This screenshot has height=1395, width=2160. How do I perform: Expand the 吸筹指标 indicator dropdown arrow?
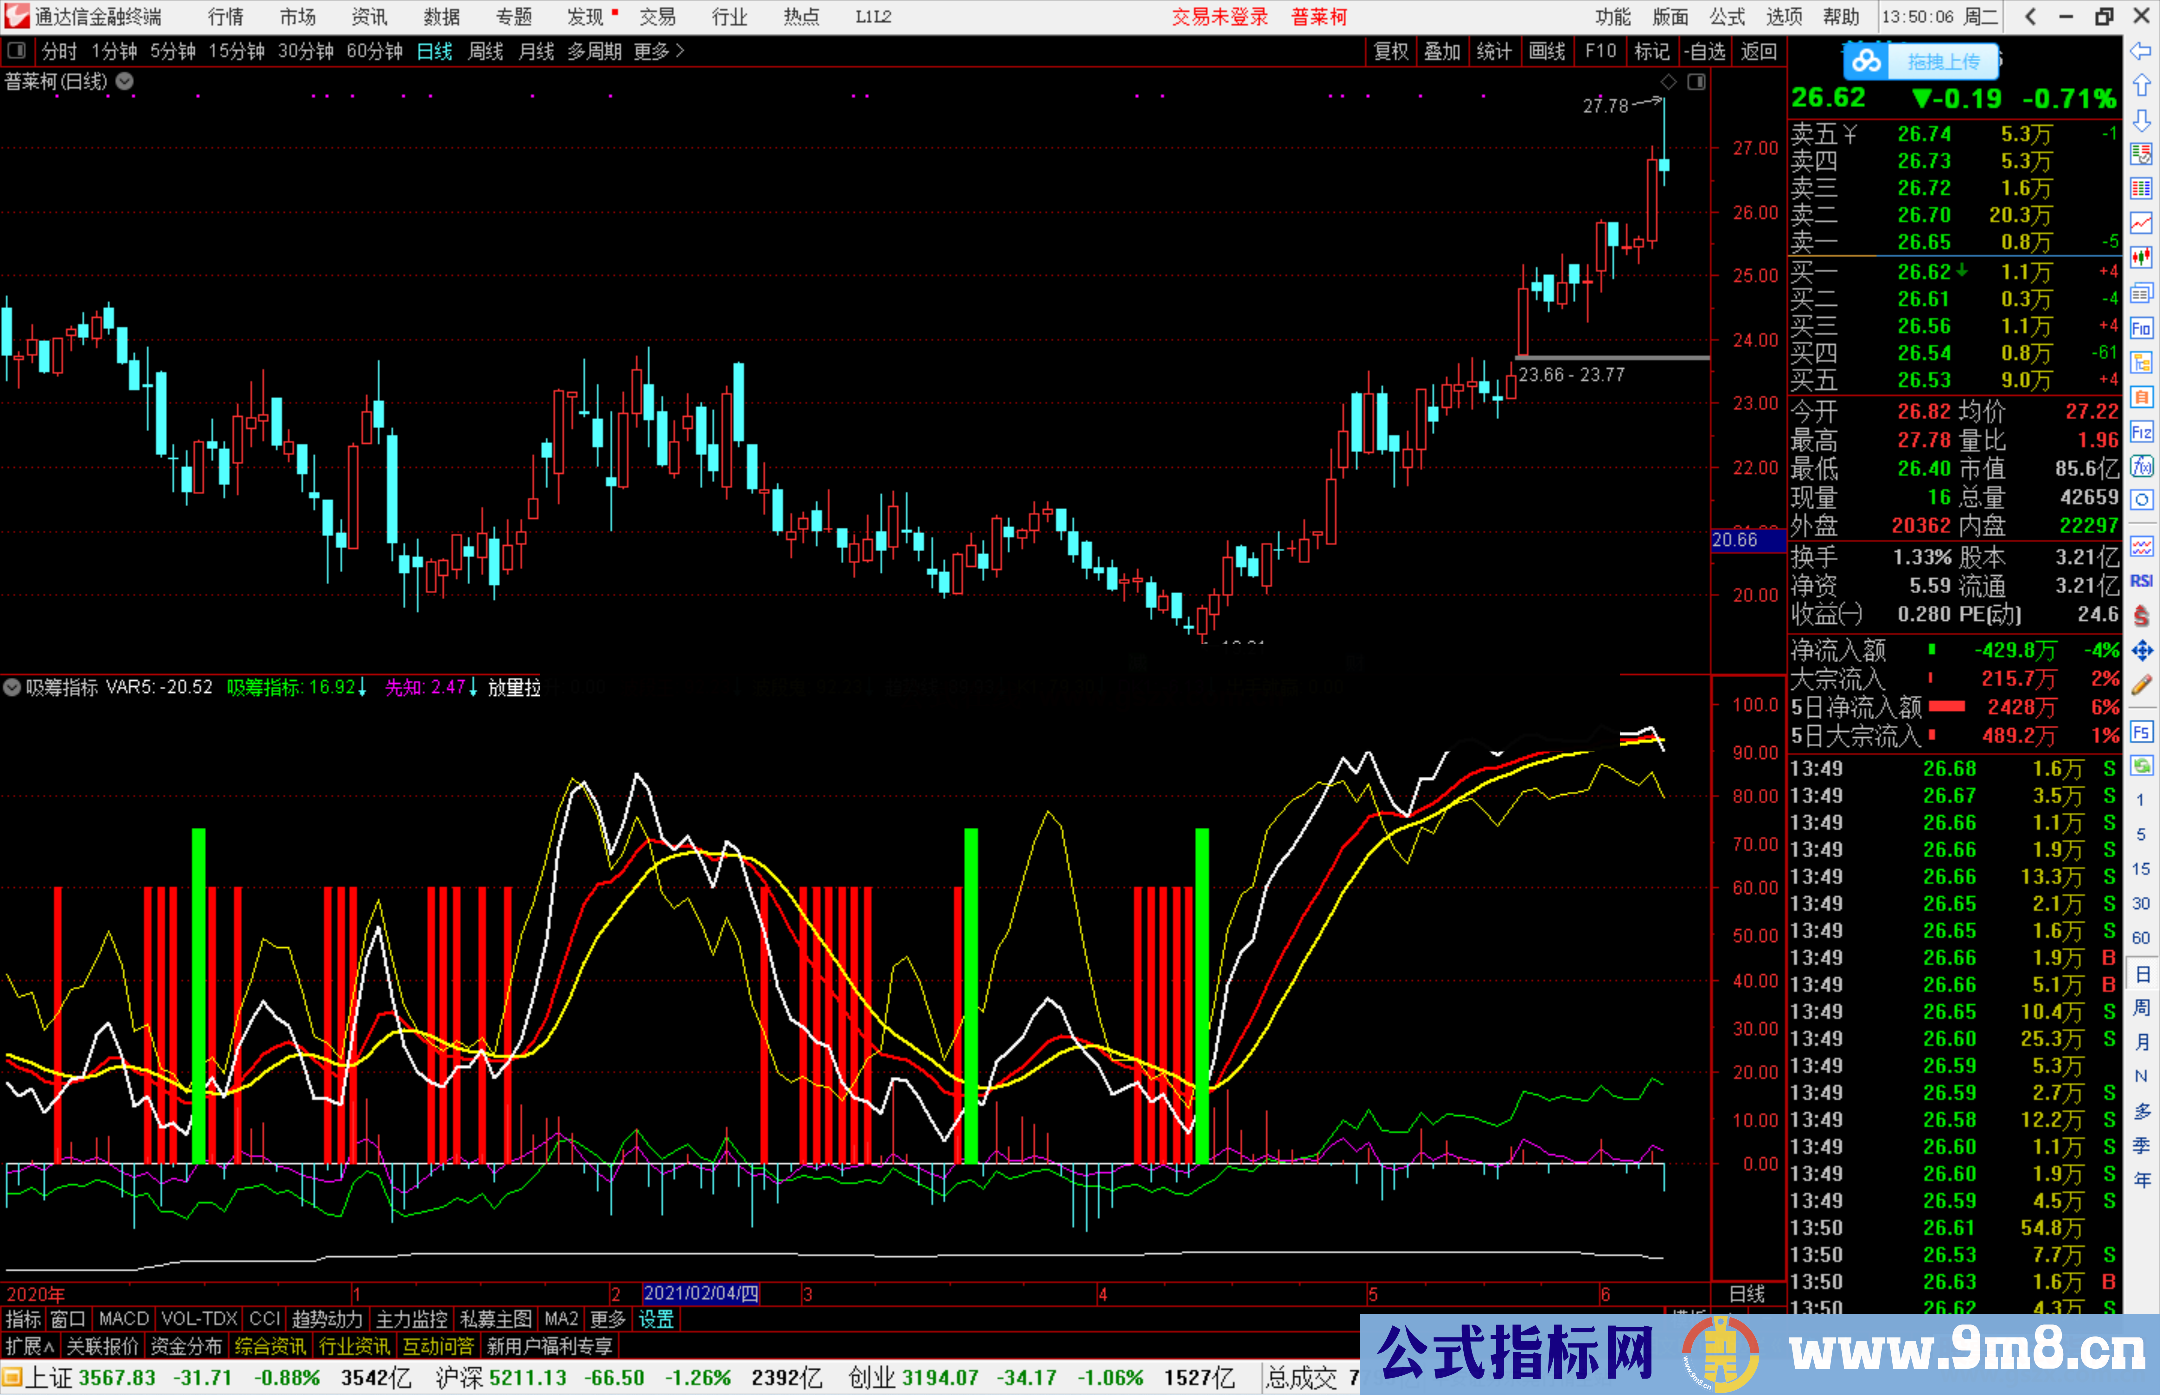(x=12, y=687)
